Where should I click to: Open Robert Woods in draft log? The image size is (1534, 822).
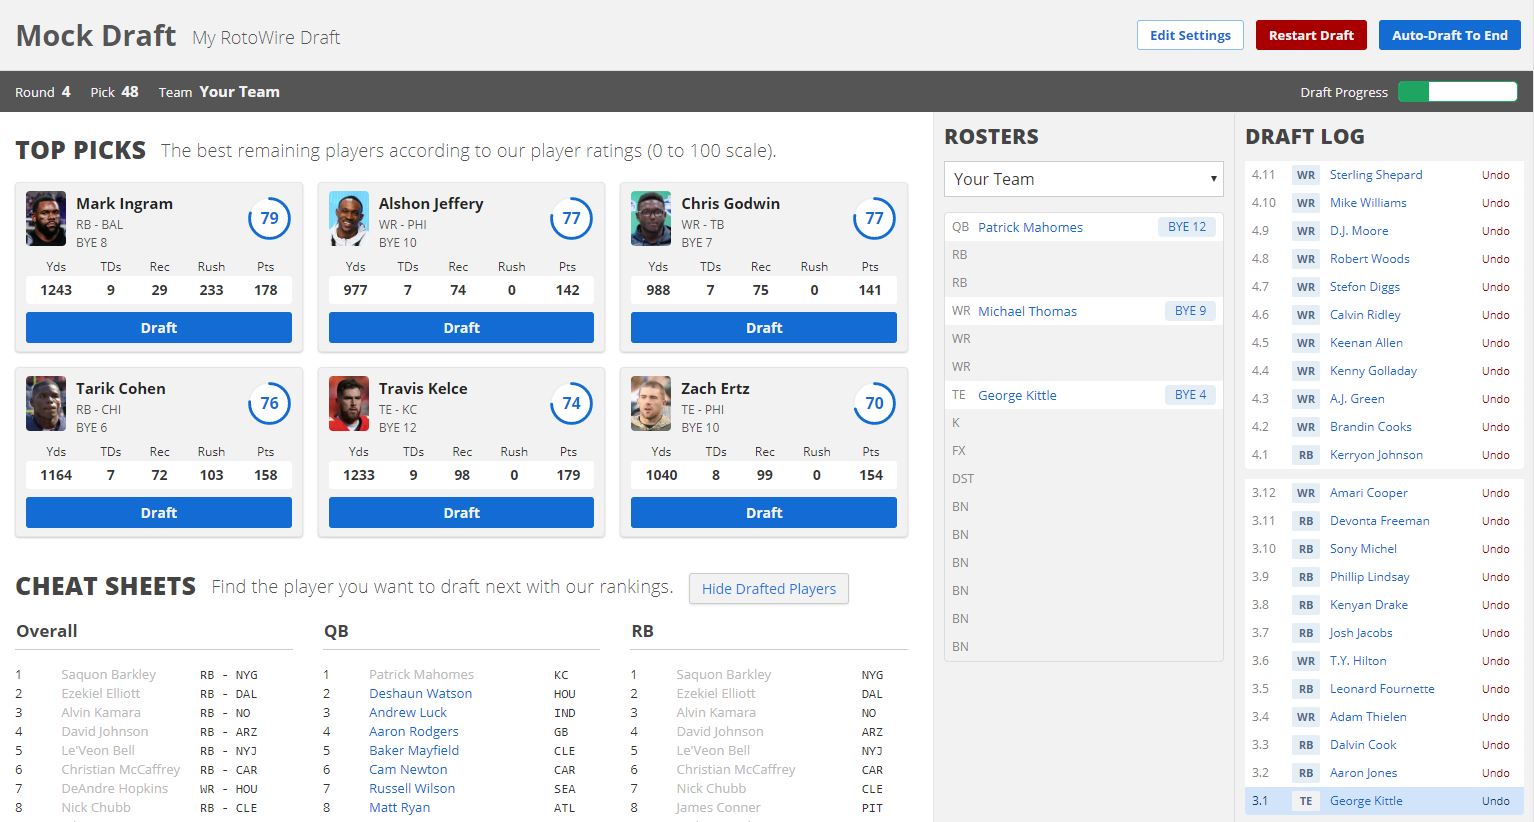pyautogui.click(x=1369, y=259)
